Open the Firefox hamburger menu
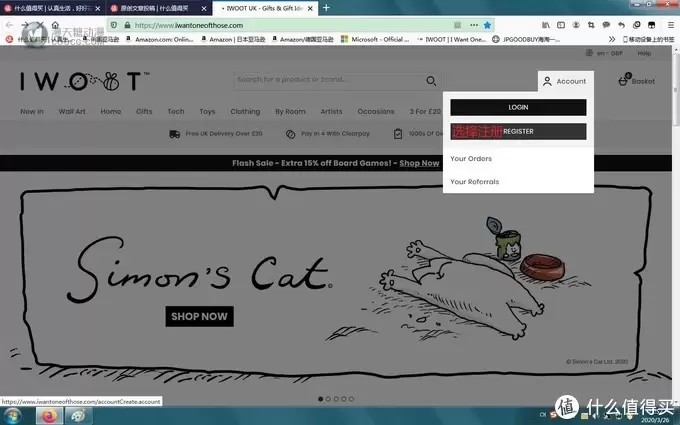This screenshot has height=425, width=680. [x=670, y=25]
